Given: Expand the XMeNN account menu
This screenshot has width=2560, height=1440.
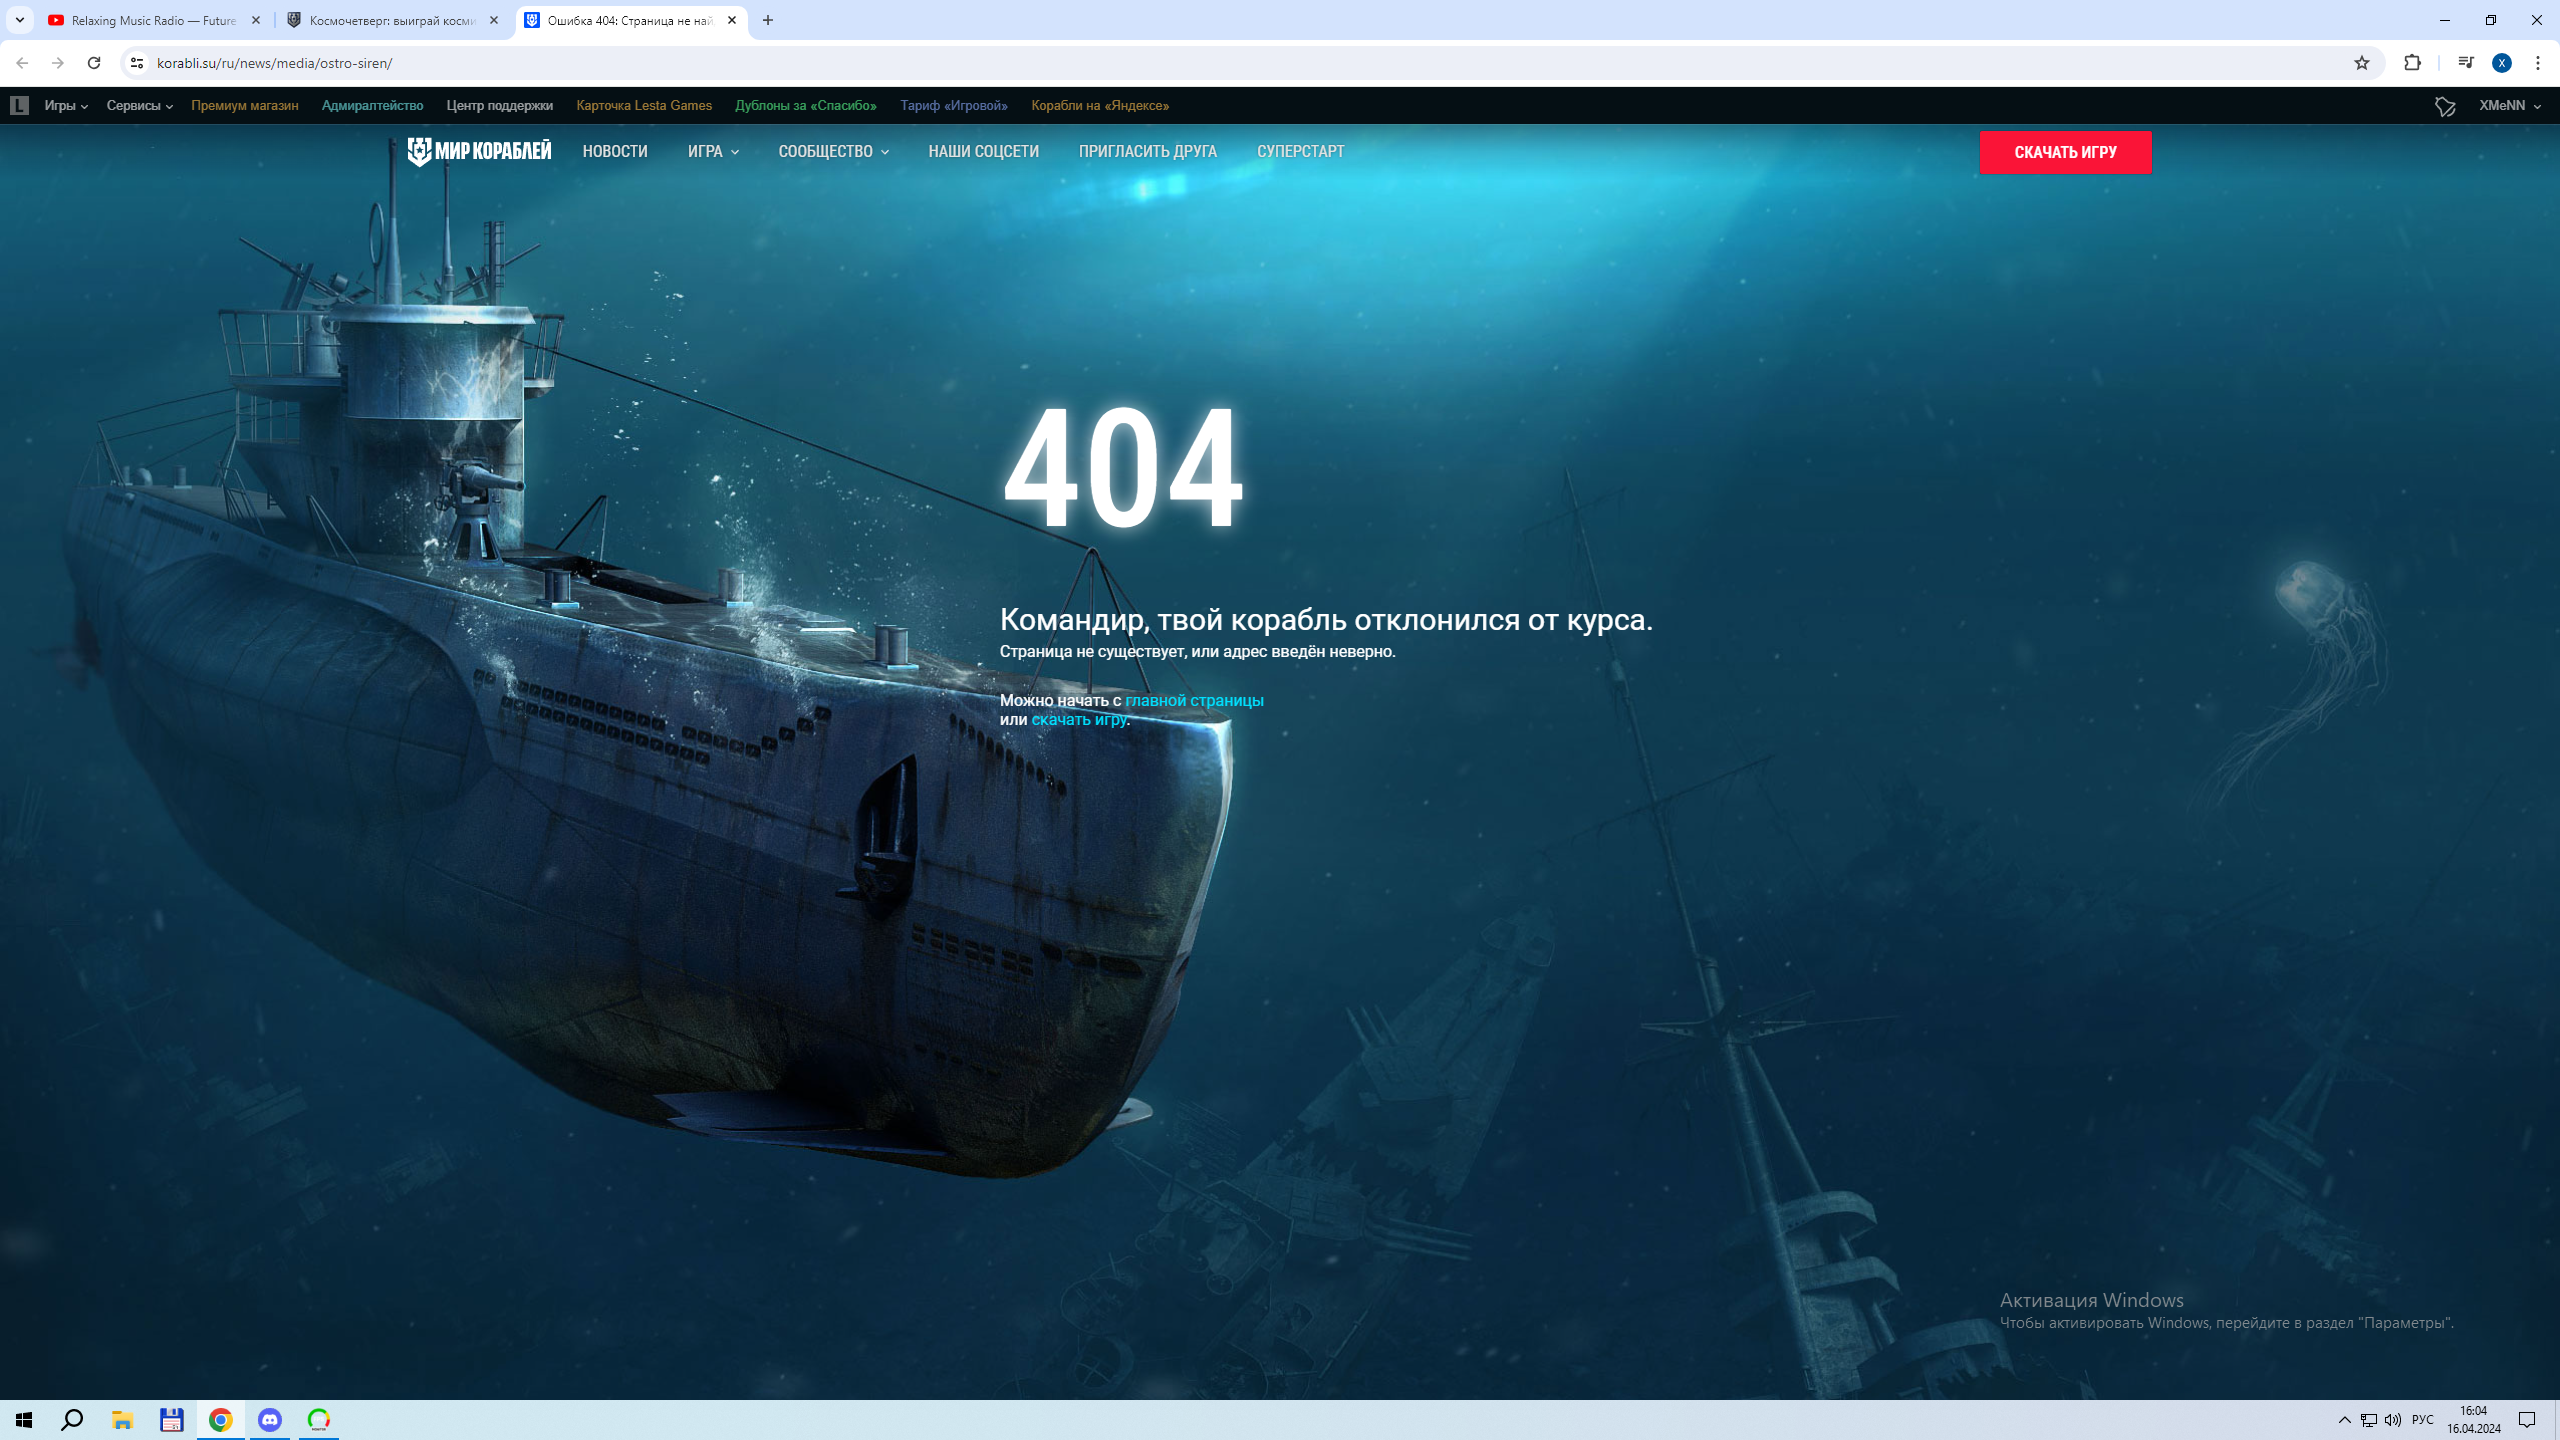Looking at the screenshot, I should (x=2509, y=105).
